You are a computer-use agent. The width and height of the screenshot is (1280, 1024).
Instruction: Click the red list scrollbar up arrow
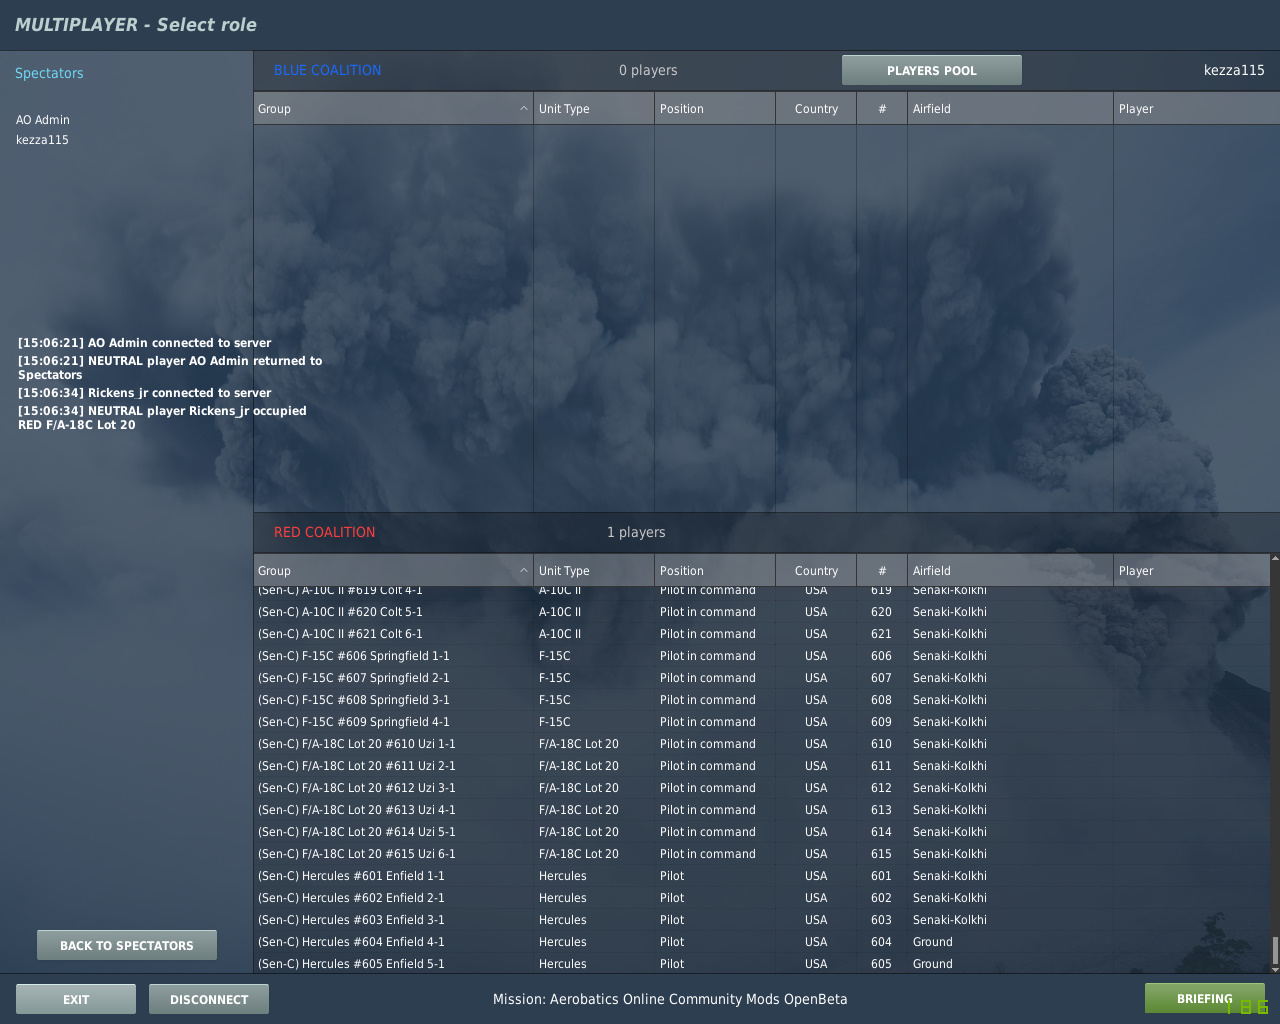1275,558
